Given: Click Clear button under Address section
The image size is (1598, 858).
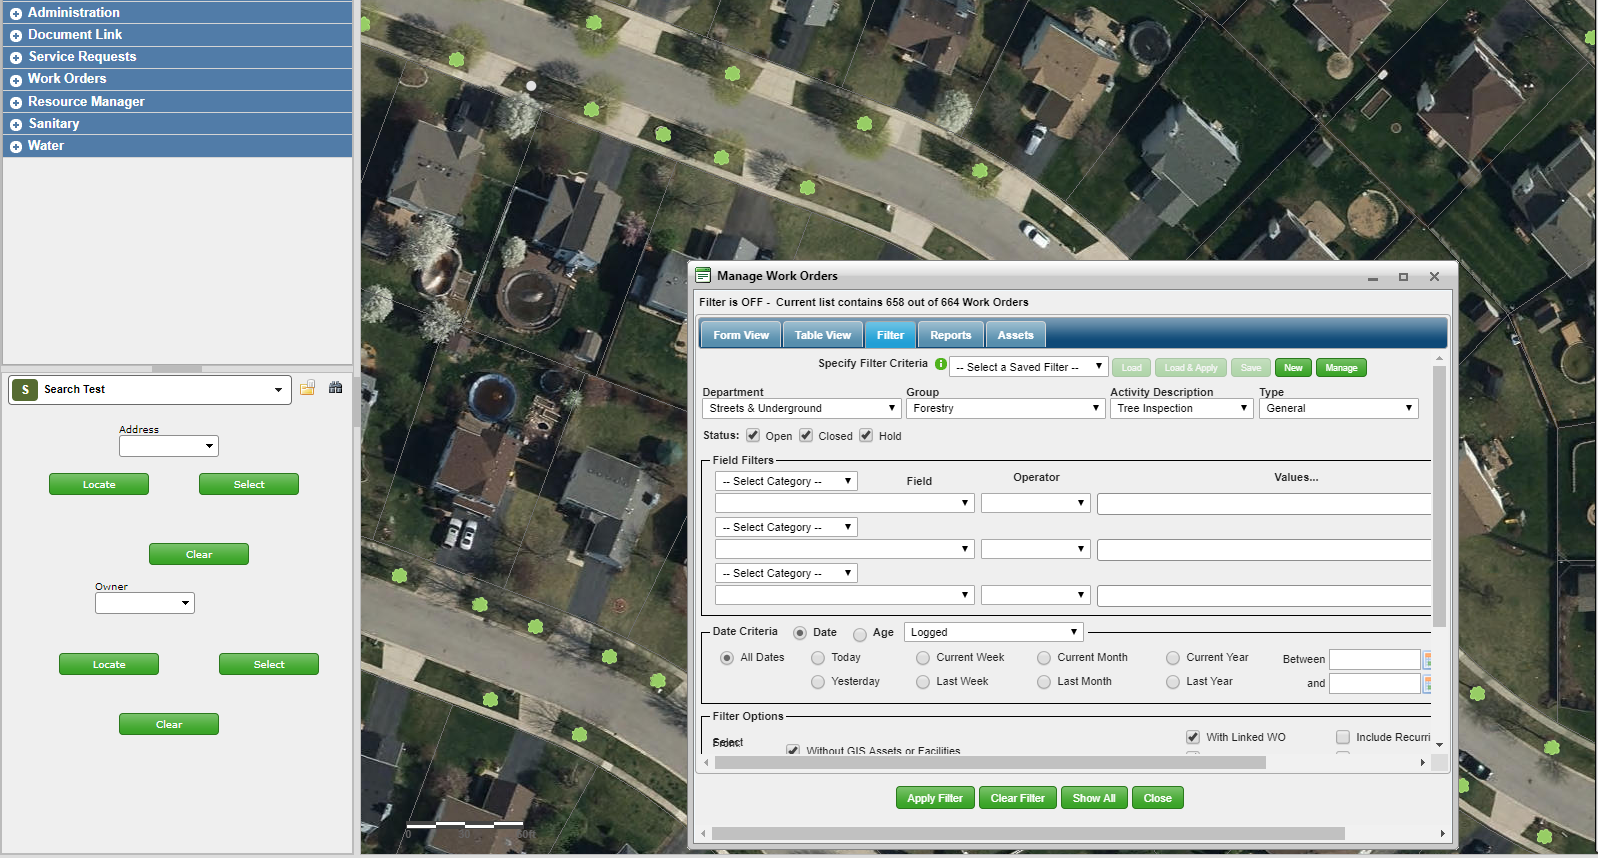Looking at the screenshot, I should click(199, 554).
